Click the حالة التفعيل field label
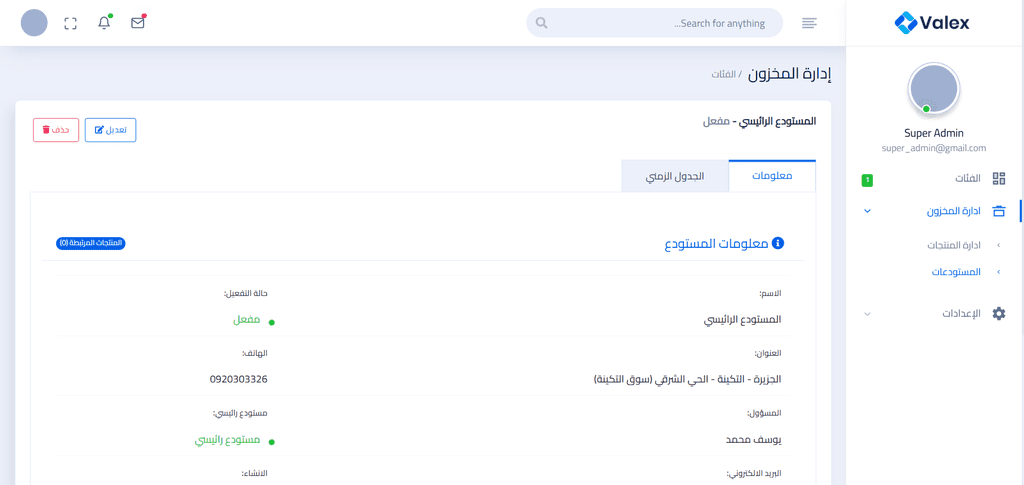 click(246, 293)
